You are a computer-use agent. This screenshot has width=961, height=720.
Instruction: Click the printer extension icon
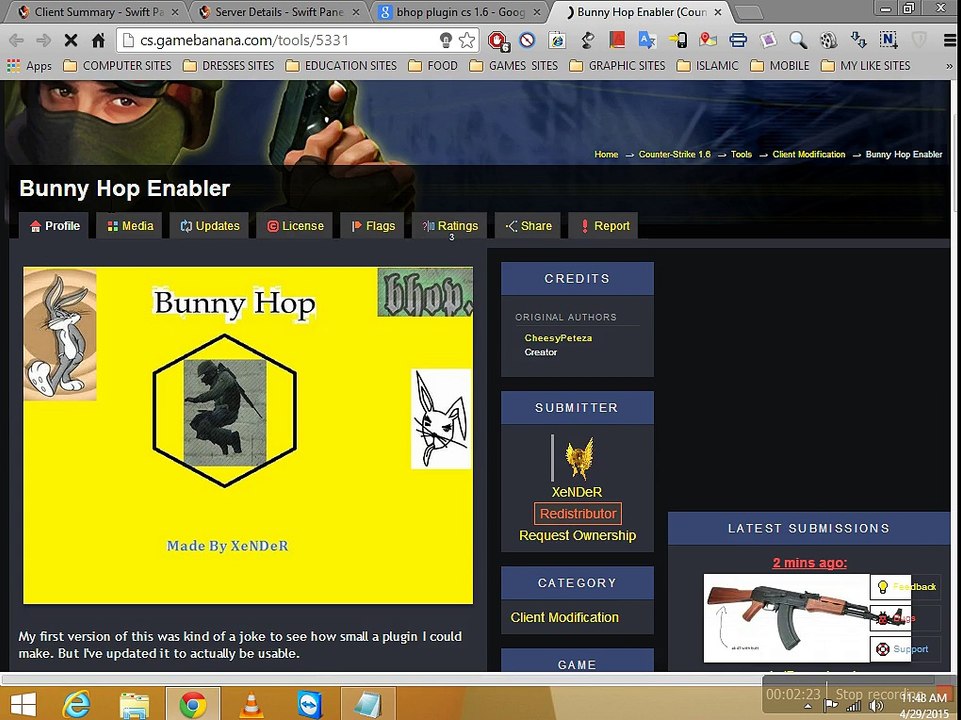(738, 40)
